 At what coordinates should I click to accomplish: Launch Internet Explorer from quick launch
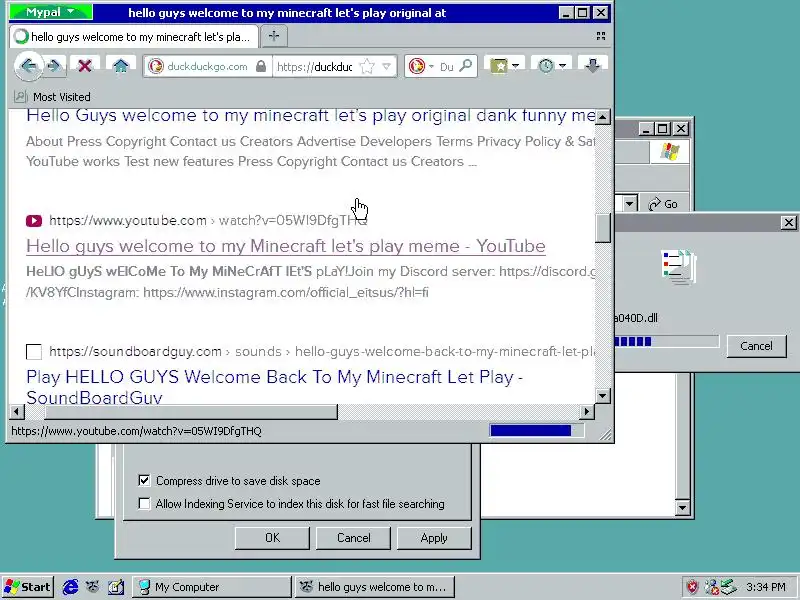point(70,587)
